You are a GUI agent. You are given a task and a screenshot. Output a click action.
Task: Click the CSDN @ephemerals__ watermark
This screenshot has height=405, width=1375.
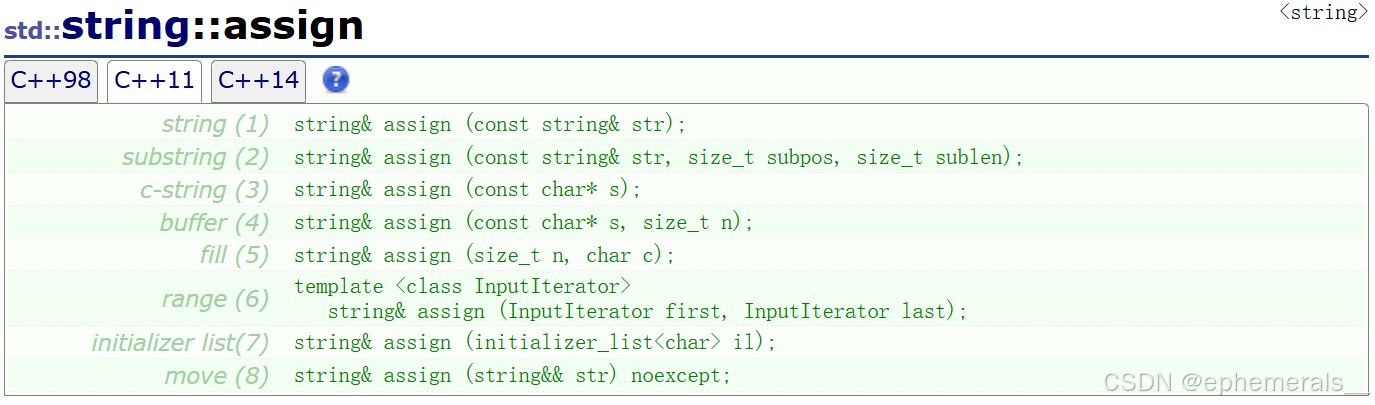pyautogui.click(x=1233, y=383)
